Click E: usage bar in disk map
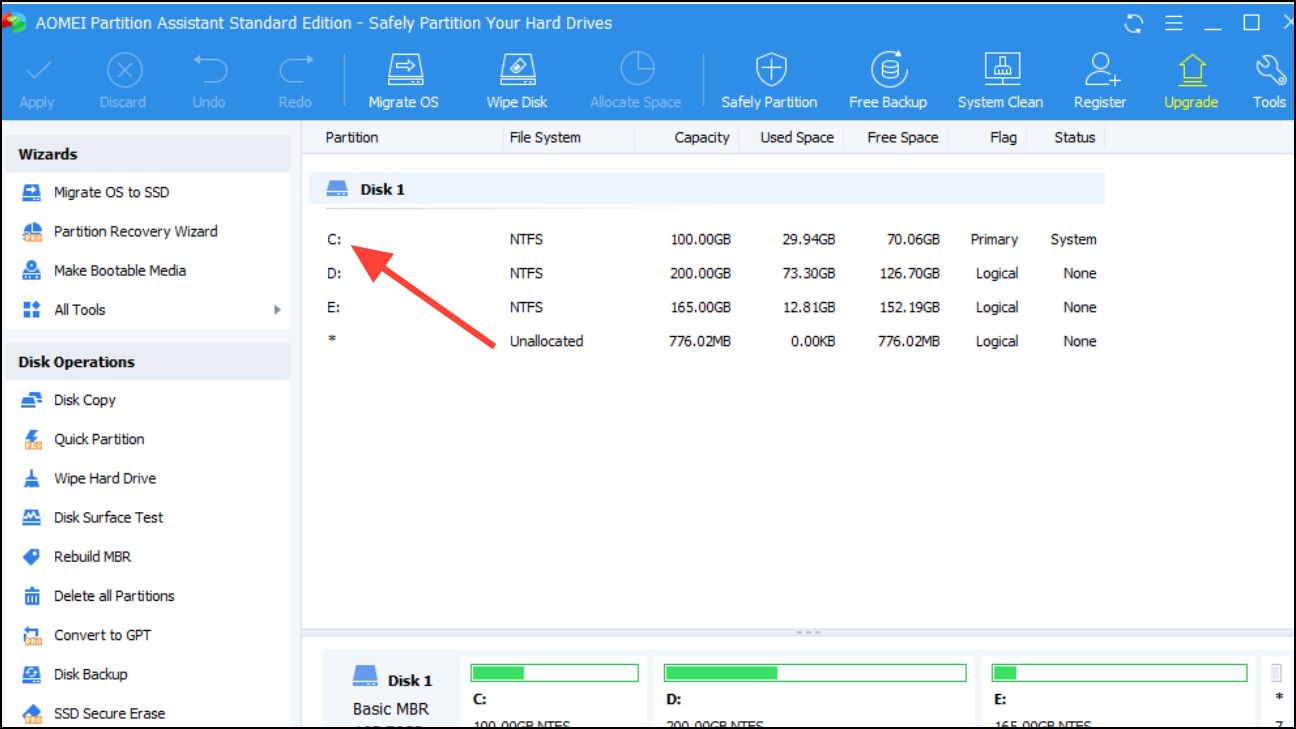Screen dimensions: 1296x729 click(1120, 673)
